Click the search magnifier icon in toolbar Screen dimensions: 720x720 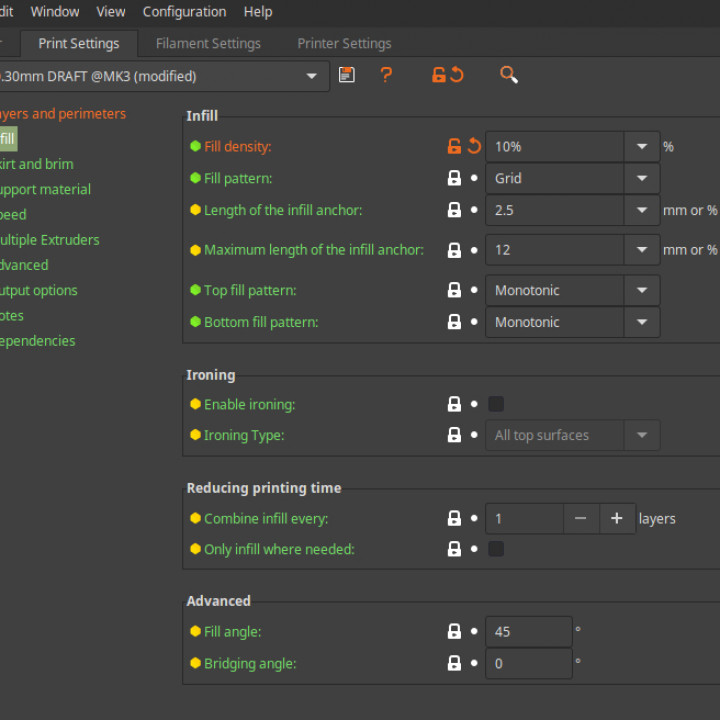click(508, 75)
